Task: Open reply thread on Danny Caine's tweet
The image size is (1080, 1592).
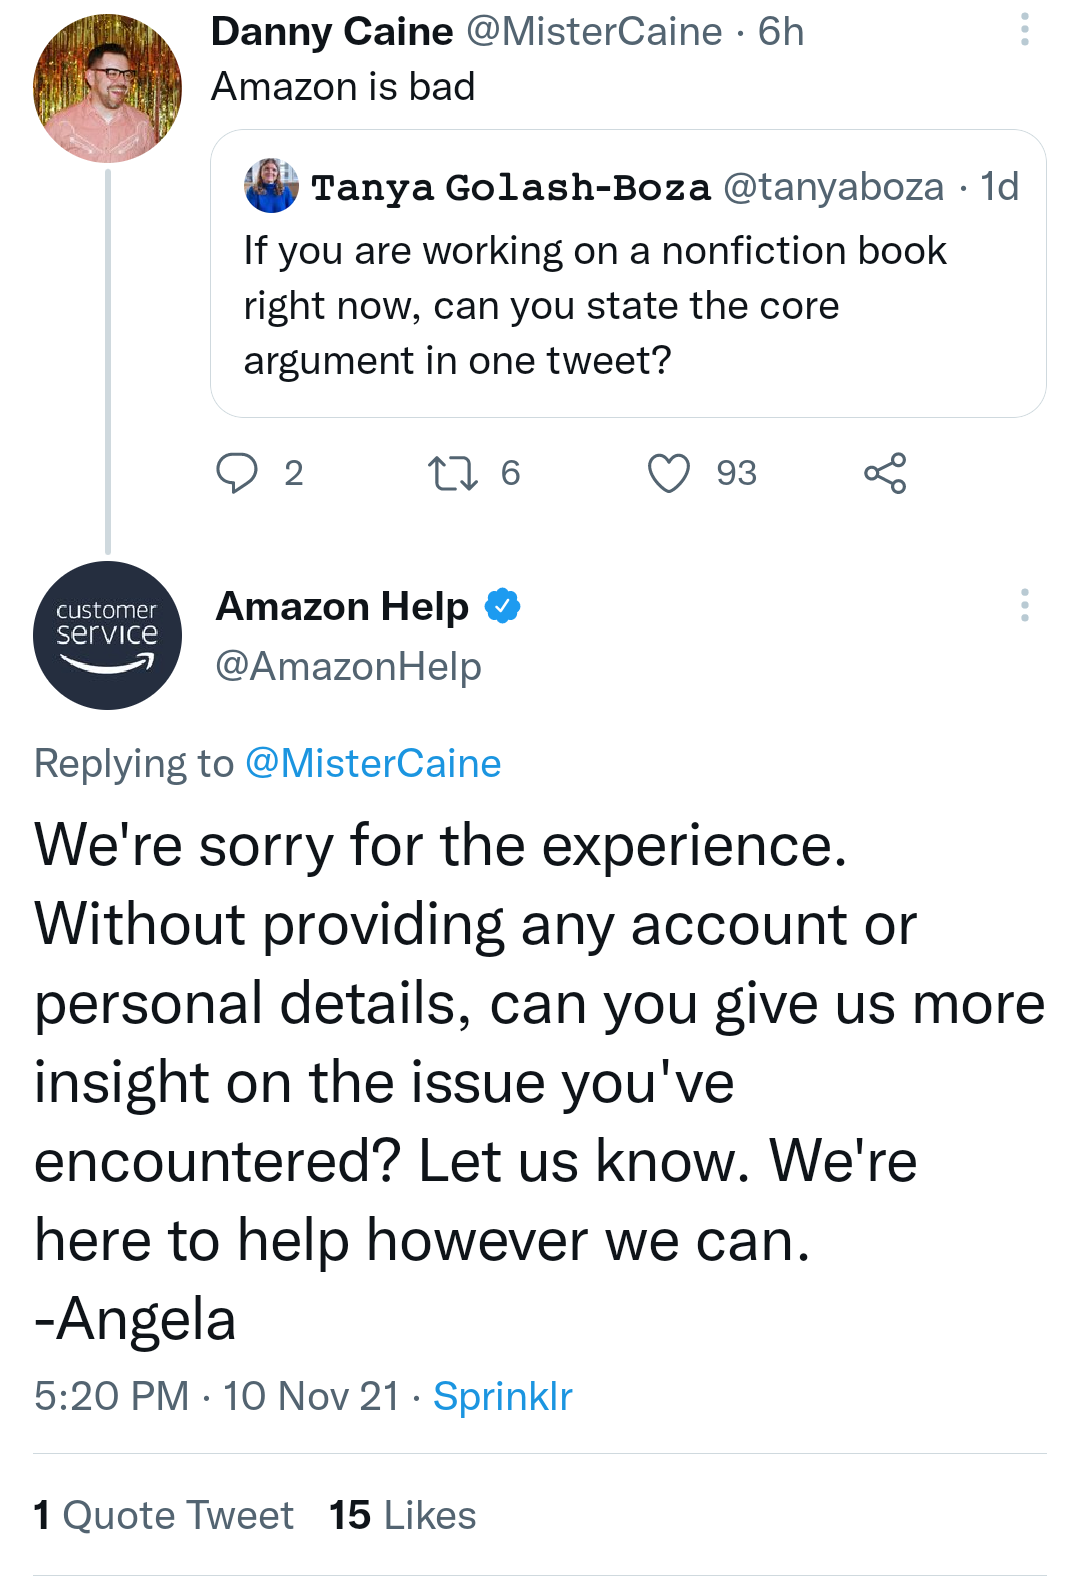Action: (238, 473)
